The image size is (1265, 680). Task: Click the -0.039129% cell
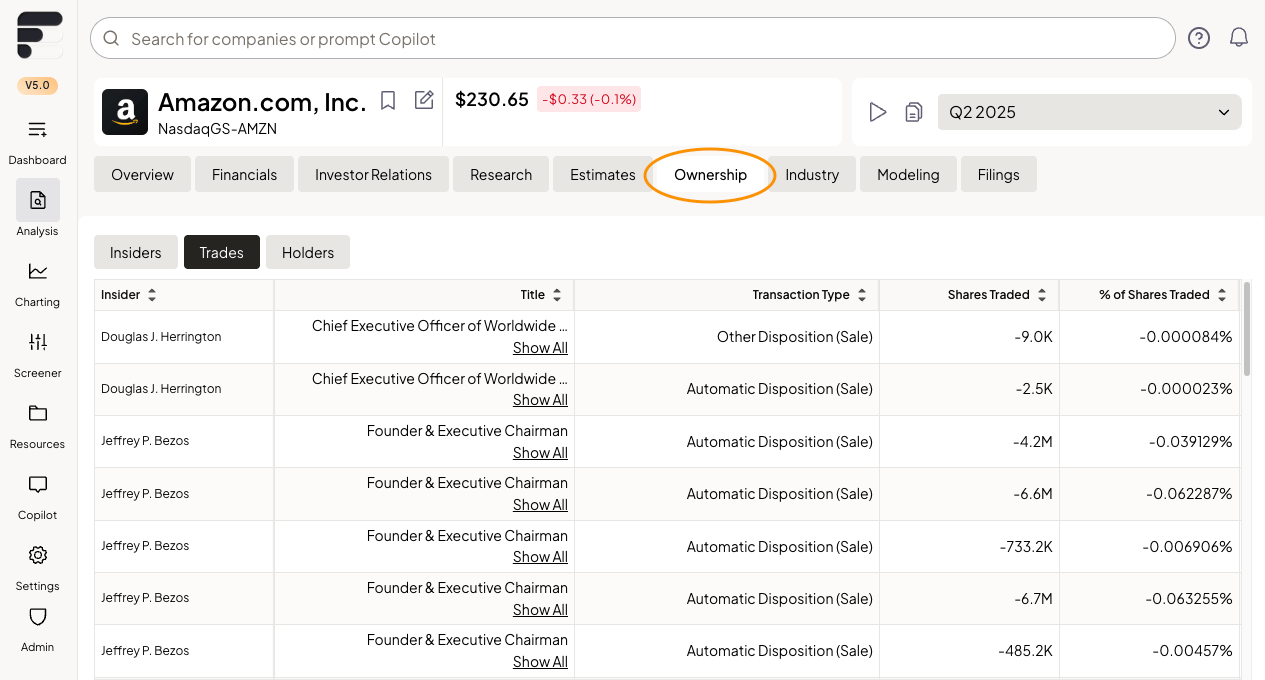click(1149, 441)
